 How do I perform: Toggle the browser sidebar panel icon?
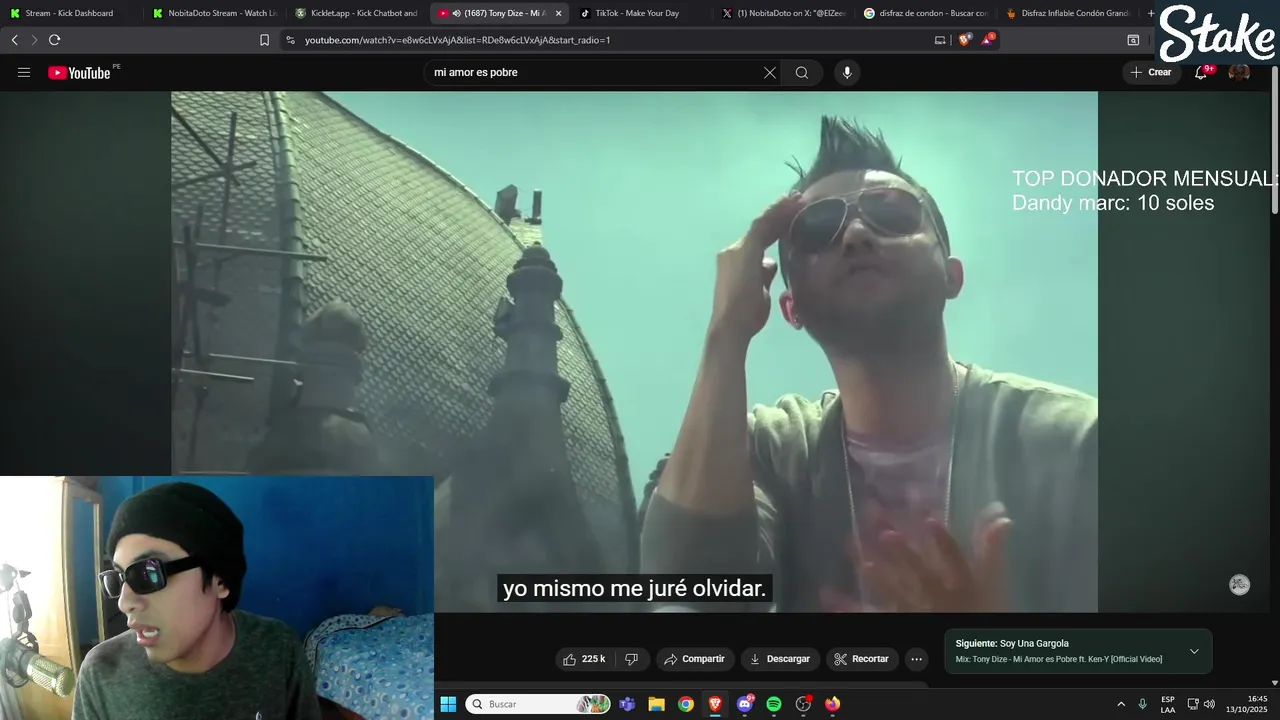coord(1133,40)
